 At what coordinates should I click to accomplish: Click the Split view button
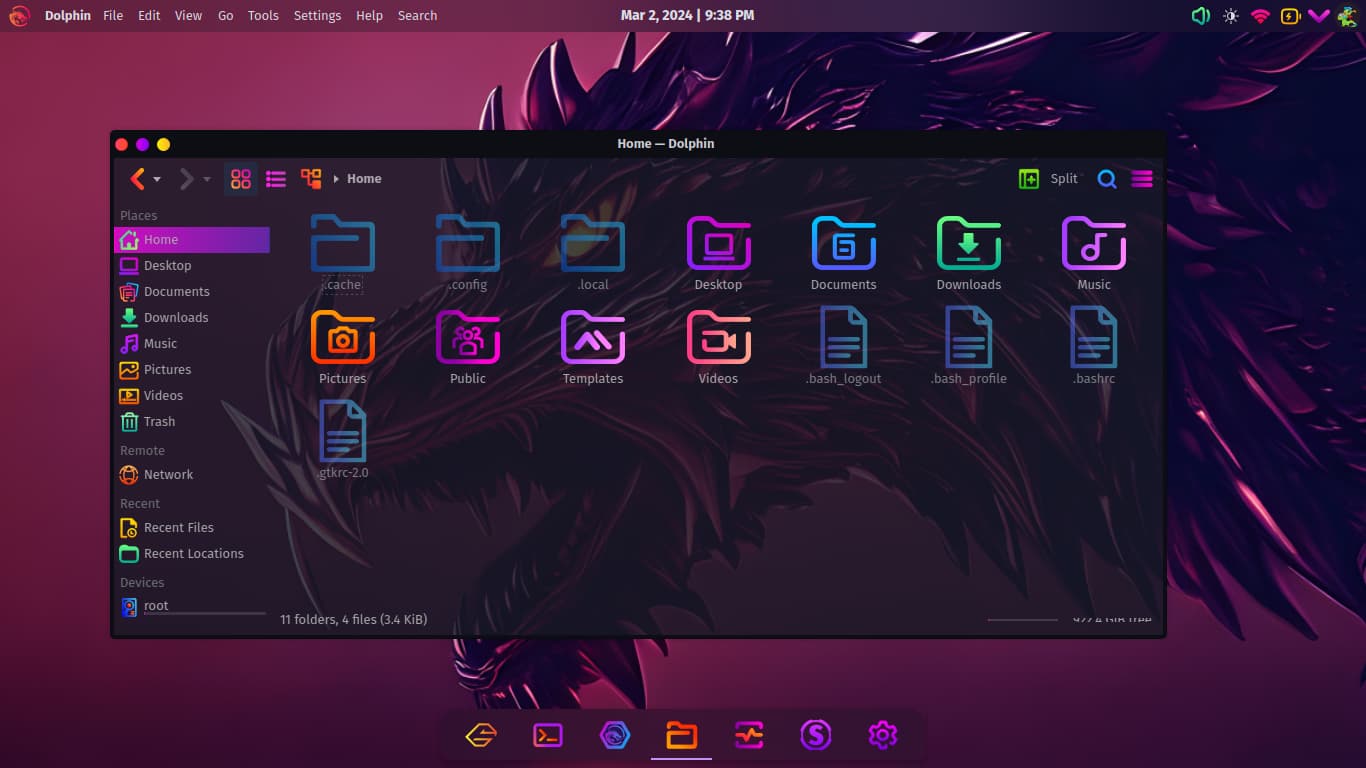[1048, 179]
